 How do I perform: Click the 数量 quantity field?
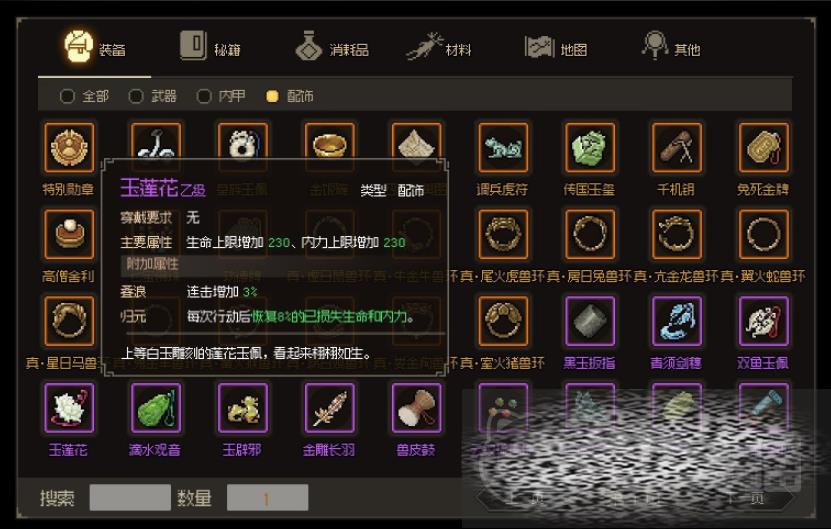click(x=267, y=497)
